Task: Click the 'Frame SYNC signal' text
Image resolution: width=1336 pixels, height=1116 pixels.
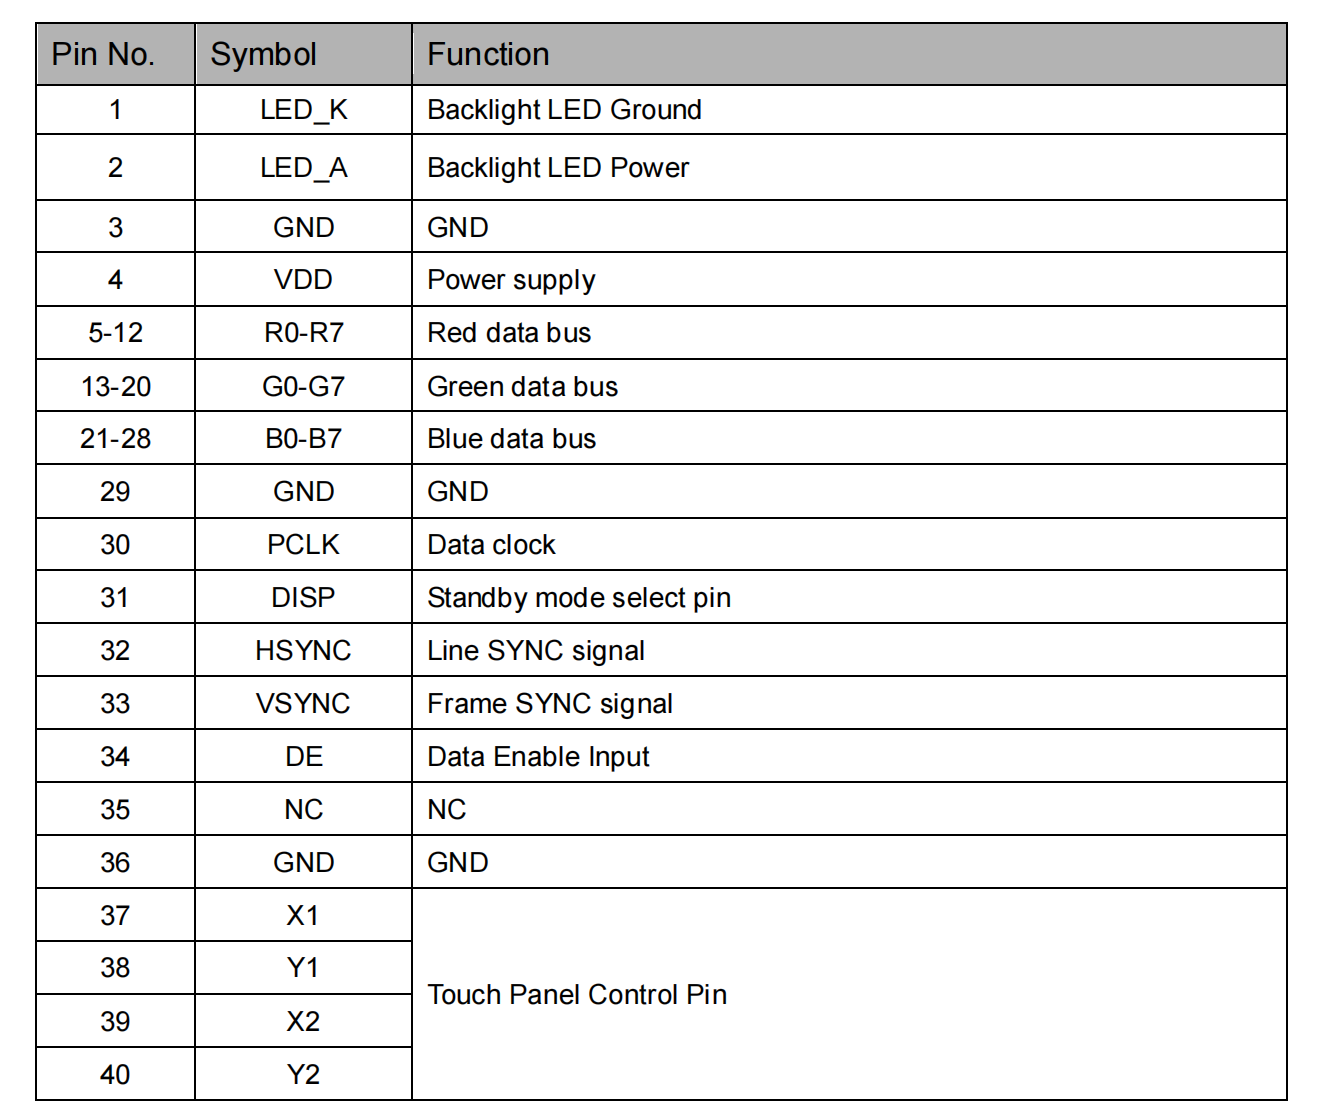Action: point(550,704)
